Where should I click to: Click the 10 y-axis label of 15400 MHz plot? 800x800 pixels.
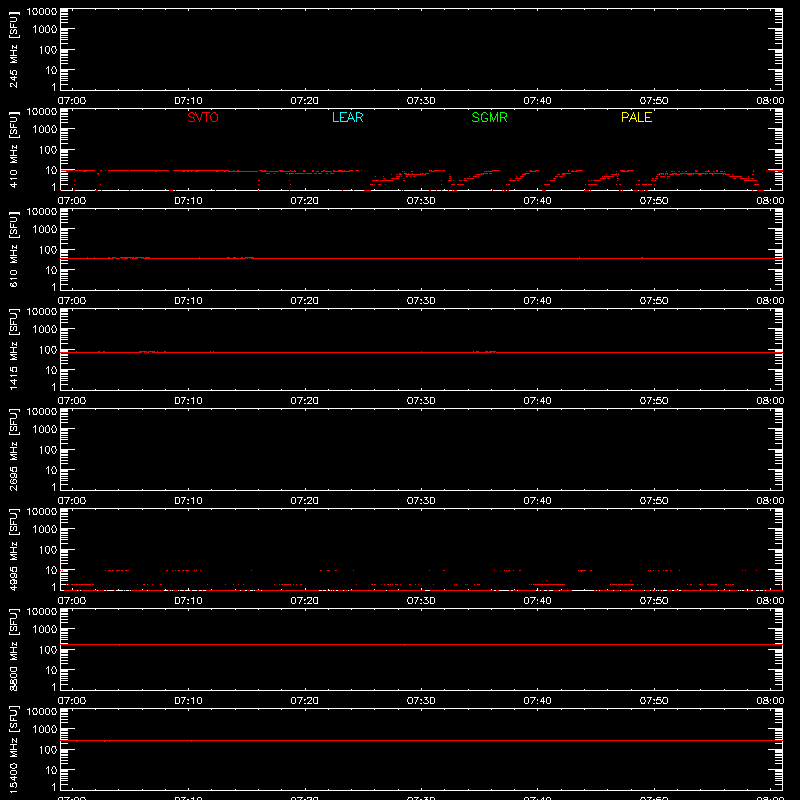pos(51,770)
